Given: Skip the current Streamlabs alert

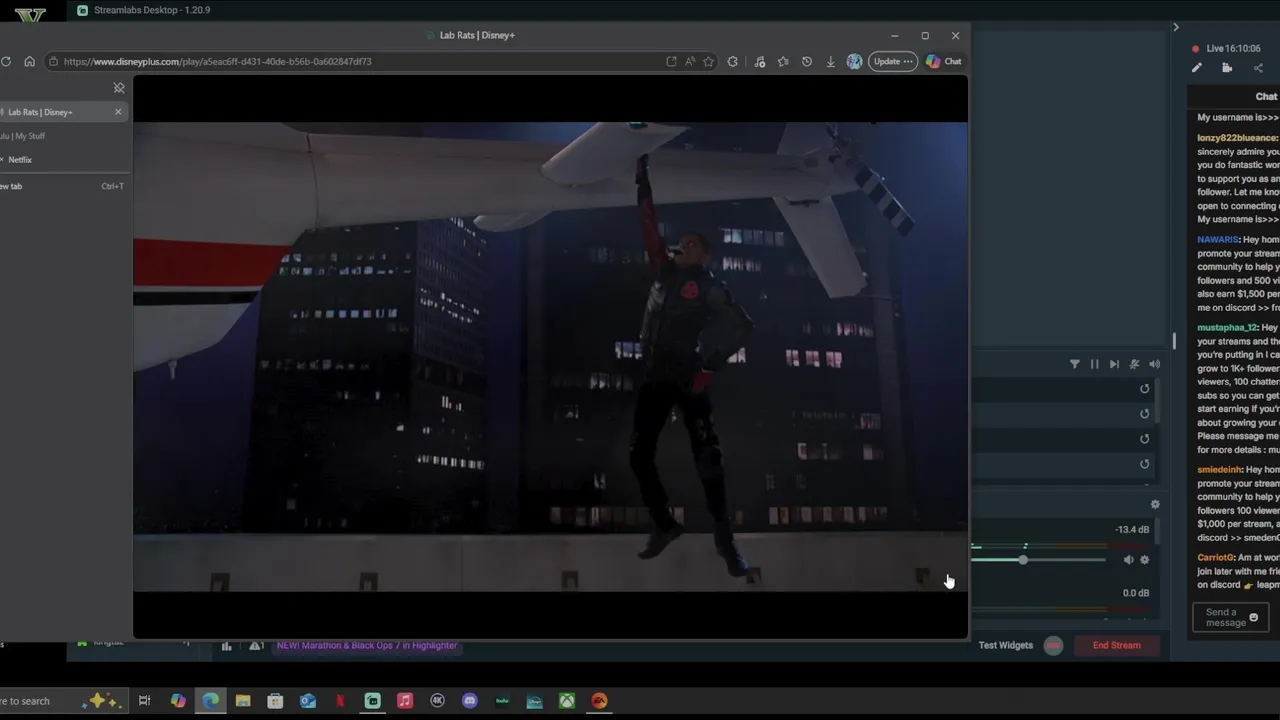Looking at the screenshot, I should (x=1114, y=364).
